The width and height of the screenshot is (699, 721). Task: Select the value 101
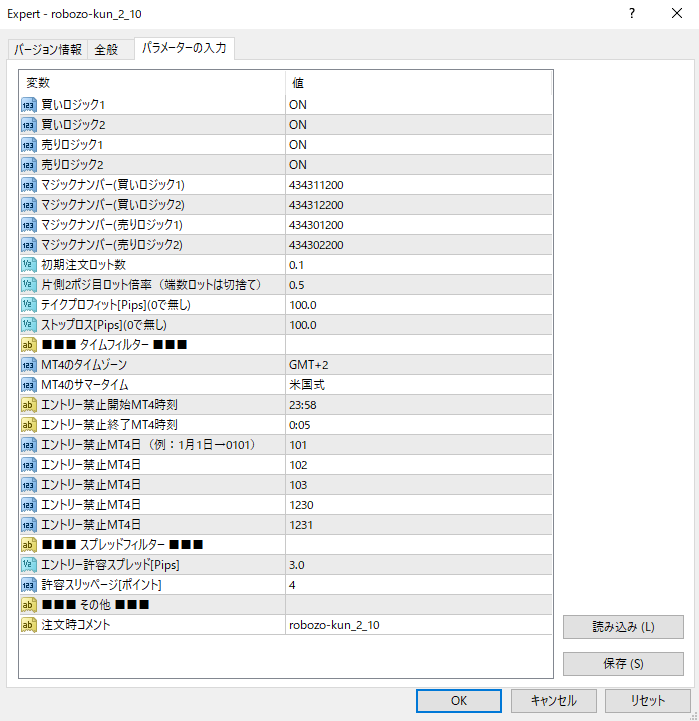tap(418, 445)
